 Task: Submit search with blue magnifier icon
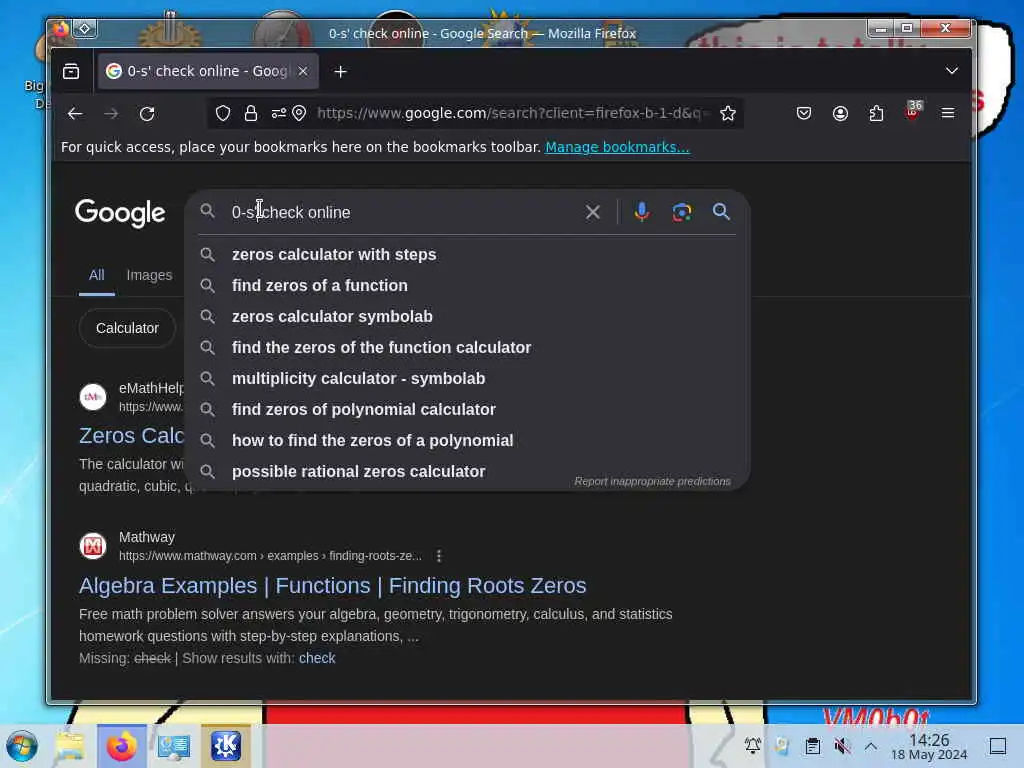pyautogui.click(x=722, y=212)
